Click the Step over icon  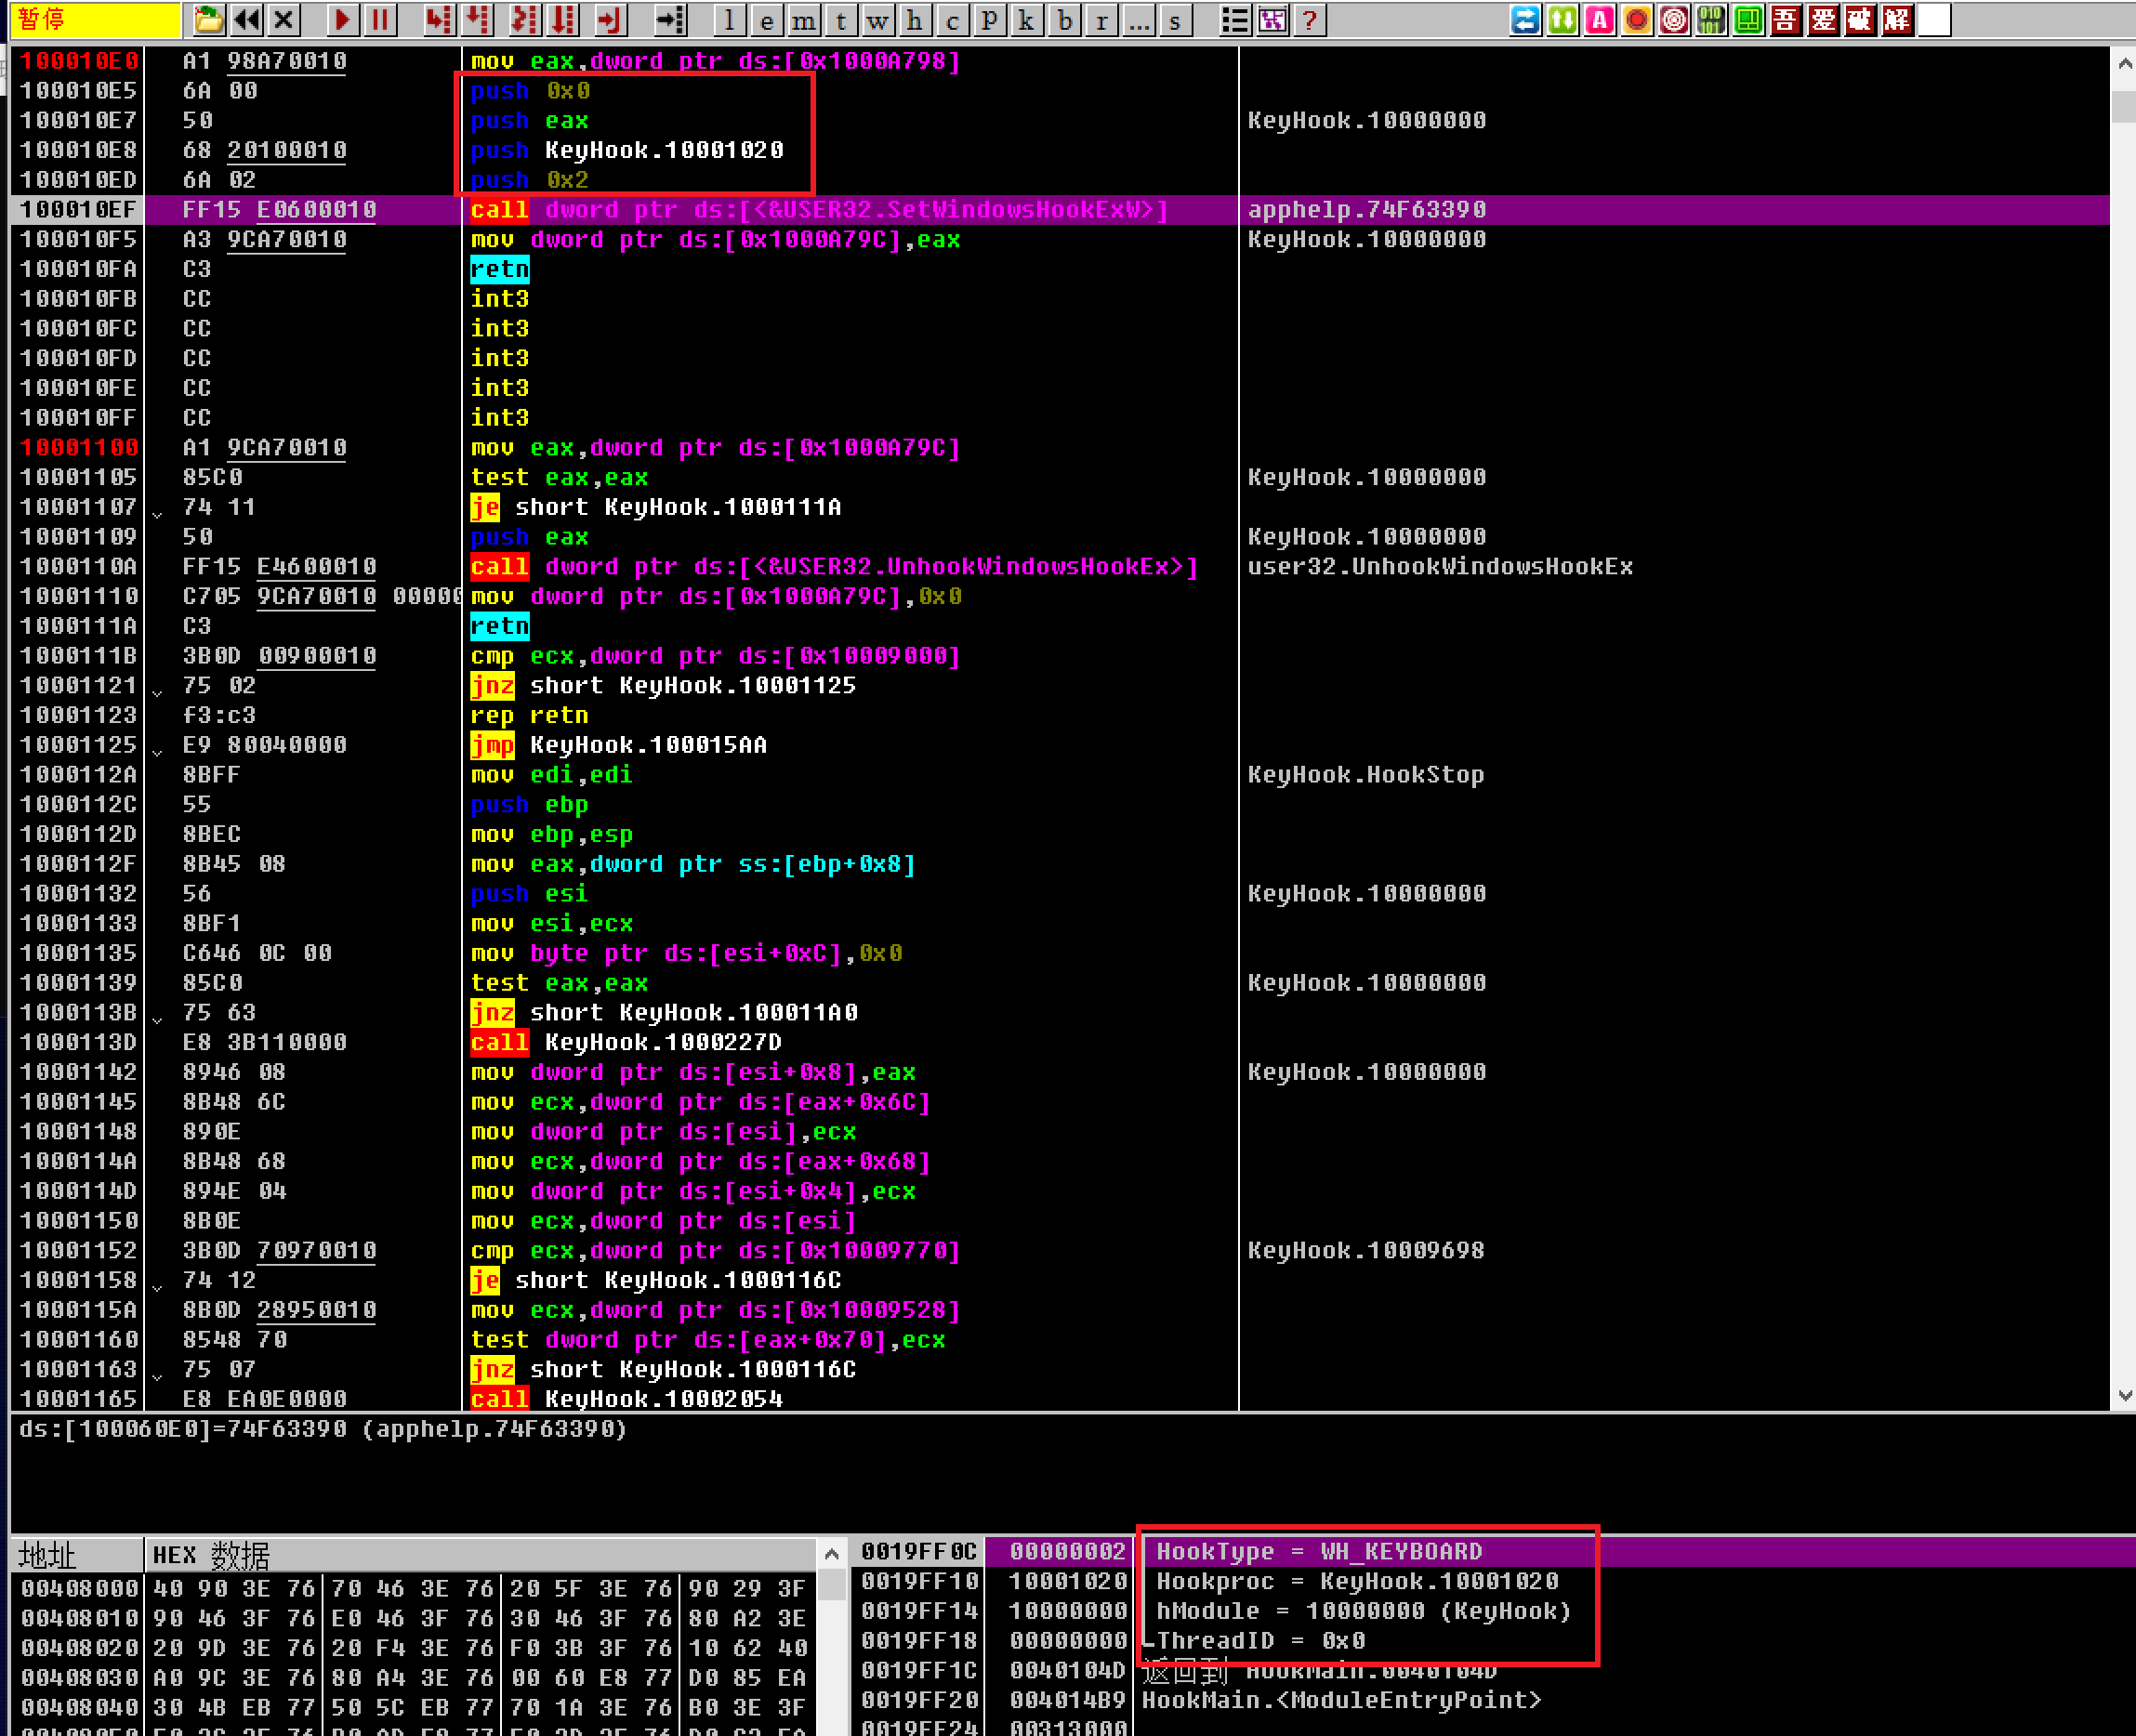(478, 19)
